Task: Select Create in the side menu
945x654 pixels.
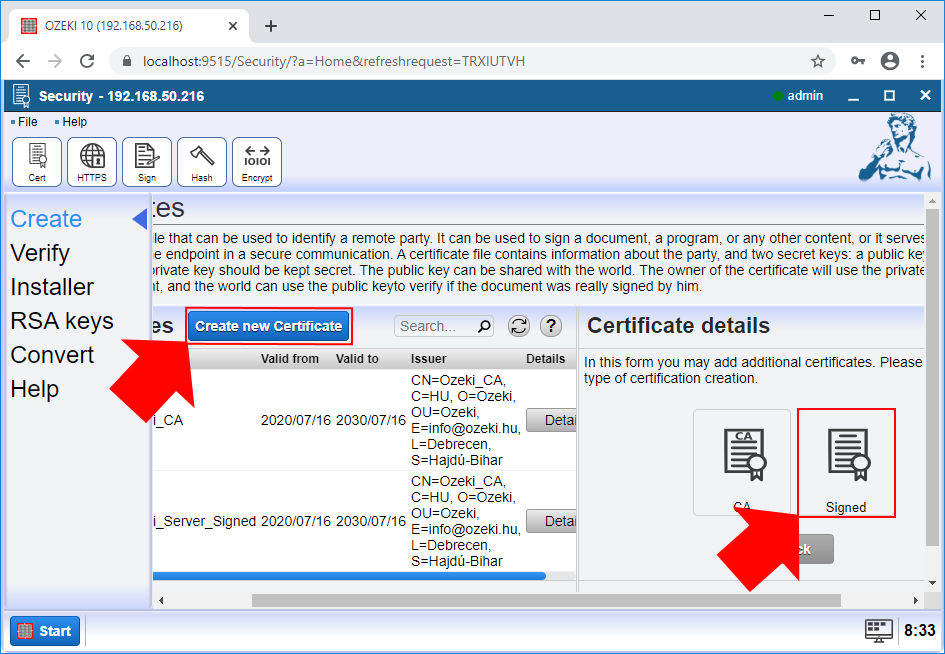Action: pos(46,219)
